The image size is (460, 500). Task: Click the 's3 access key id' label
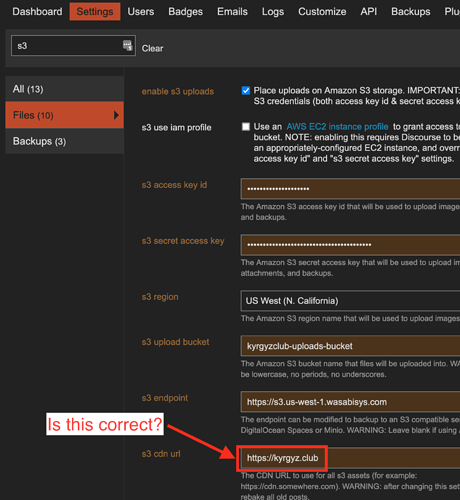[x=174, y=185]
